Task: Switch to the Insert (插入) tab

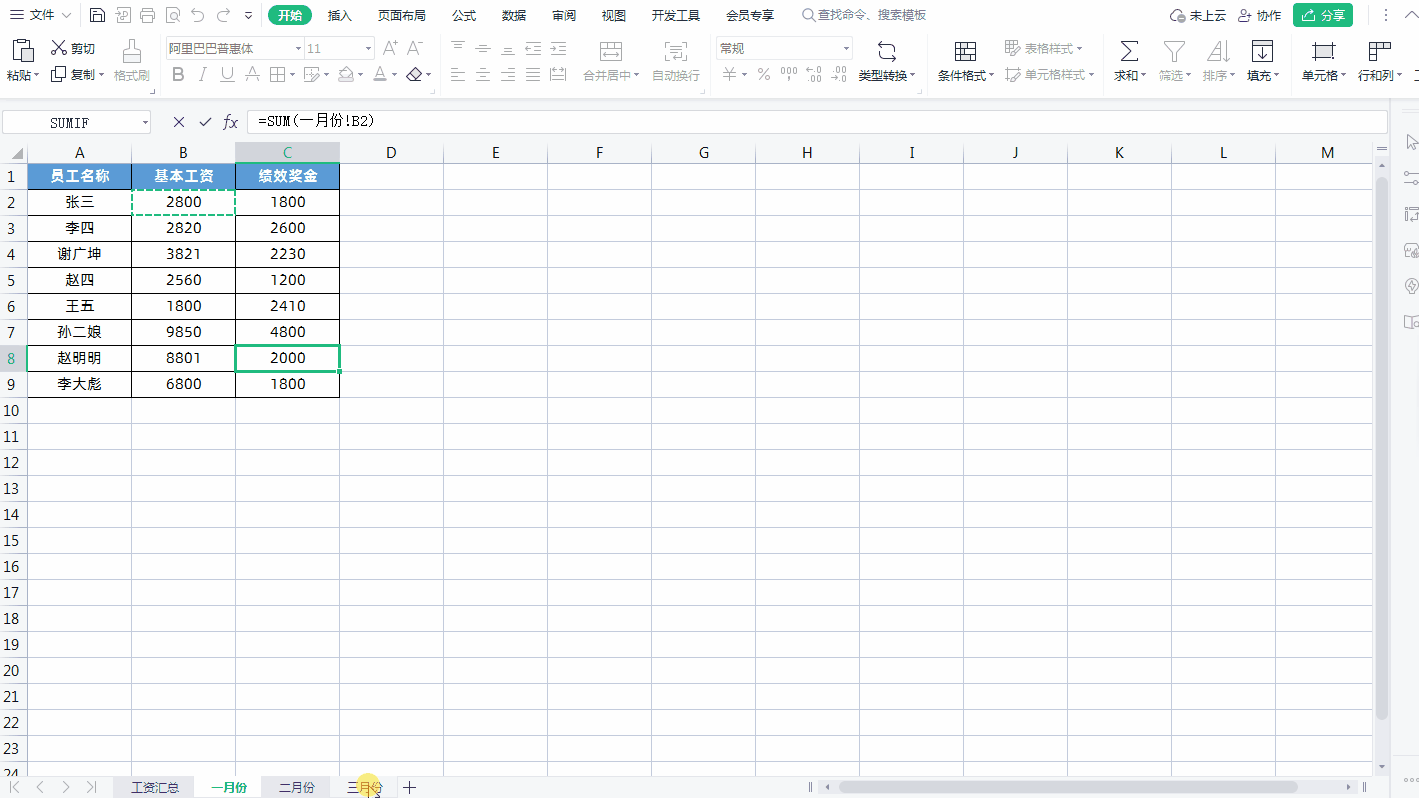Action: pos(340,15)
